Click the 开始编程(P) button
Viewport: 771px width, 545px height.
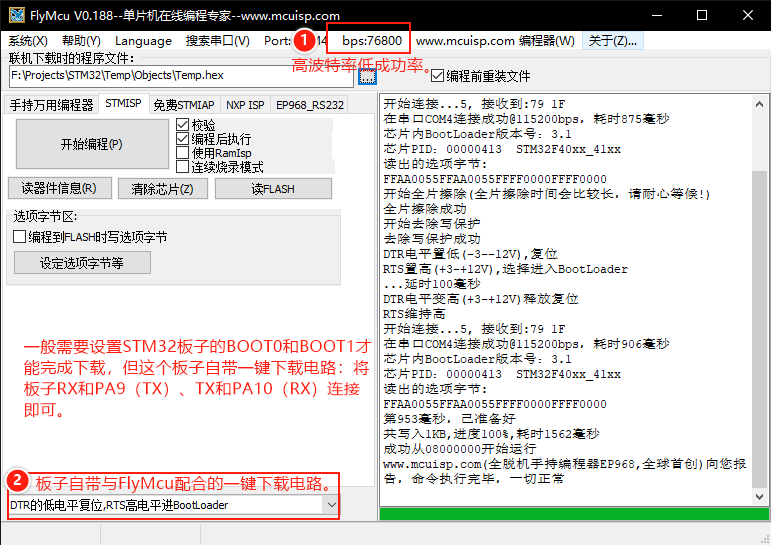coord(92,144)
